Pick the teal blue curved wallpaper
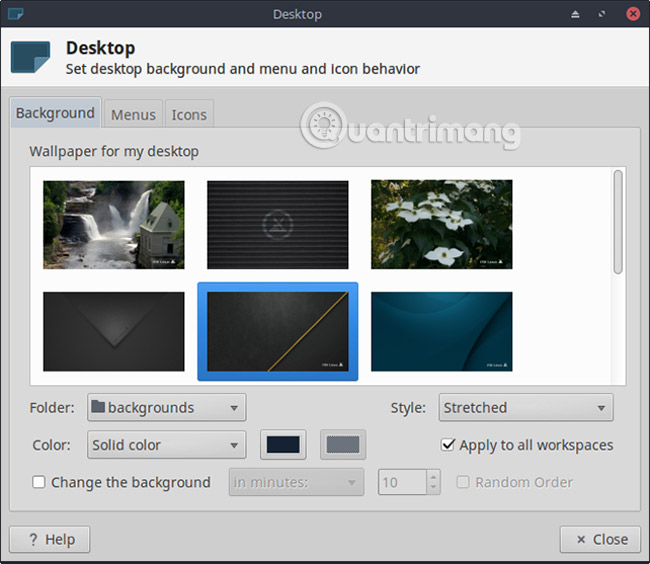The height and width of the screenshot is (564, 650). click(x=441, y=331)
